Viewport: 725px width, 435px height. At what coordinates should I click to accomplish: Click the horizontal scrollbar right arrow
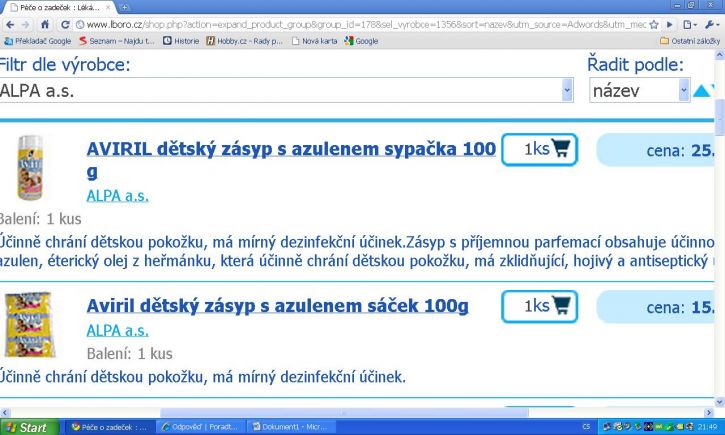pyautogui.click(x=709, y=412)
